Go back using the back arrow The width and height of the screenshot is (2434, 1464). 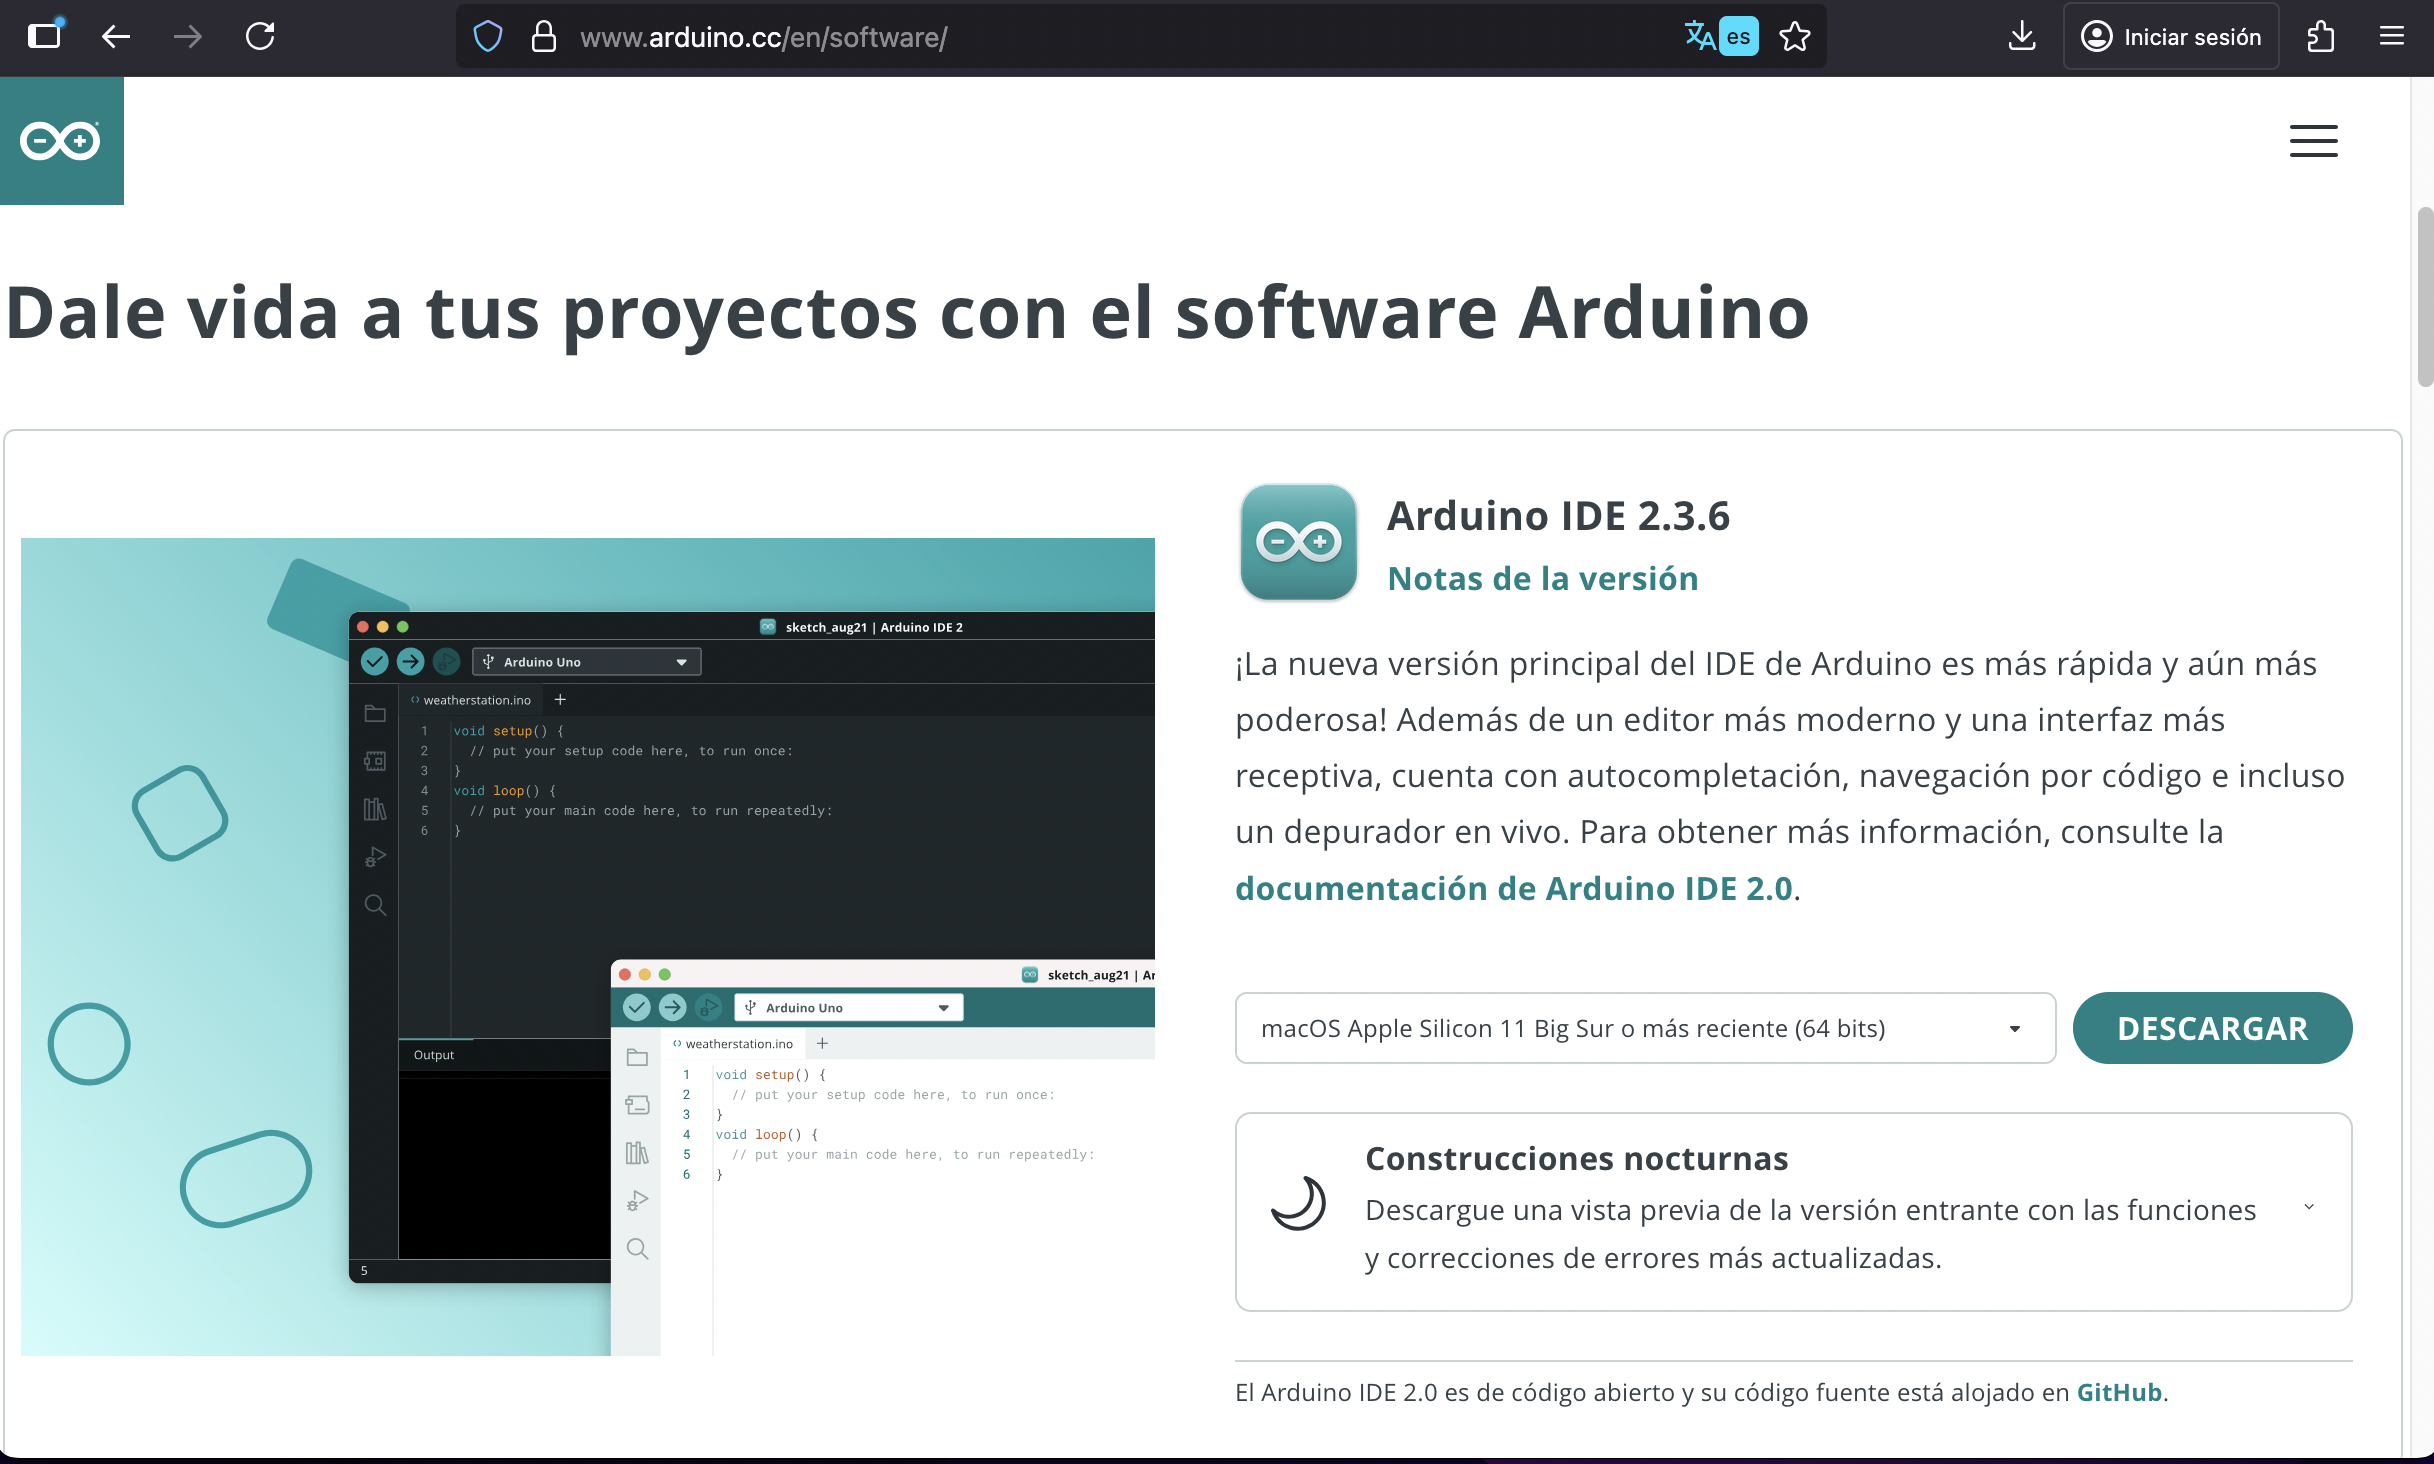[x=116, y=37]
